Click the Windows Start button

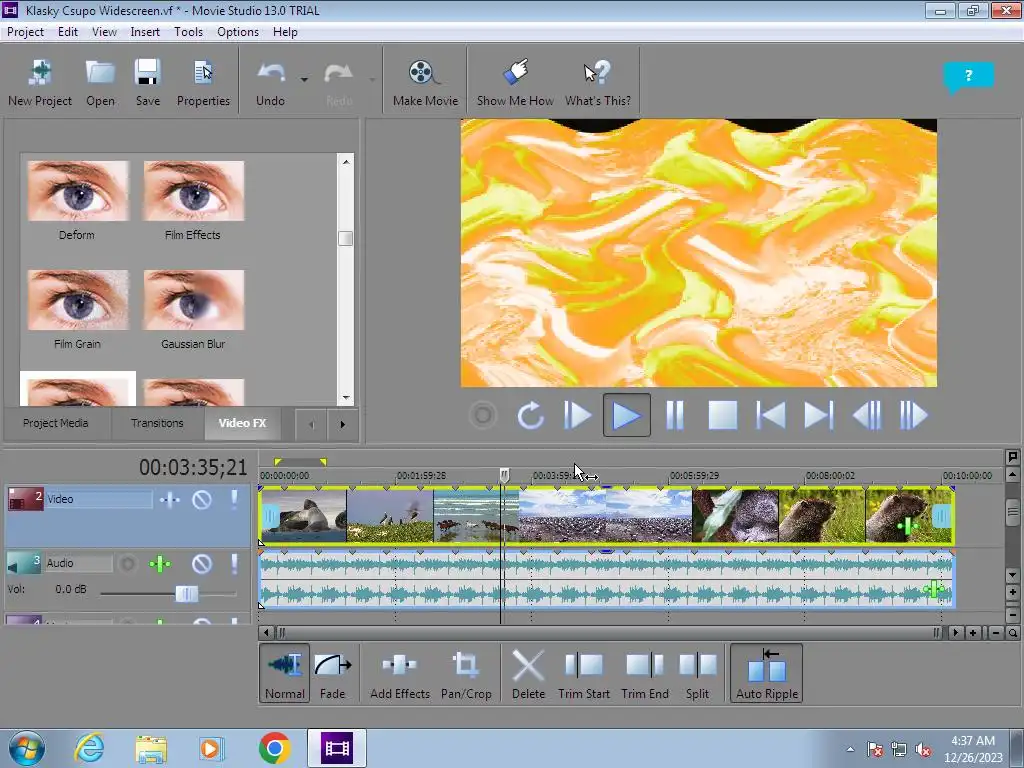(27, 748)
